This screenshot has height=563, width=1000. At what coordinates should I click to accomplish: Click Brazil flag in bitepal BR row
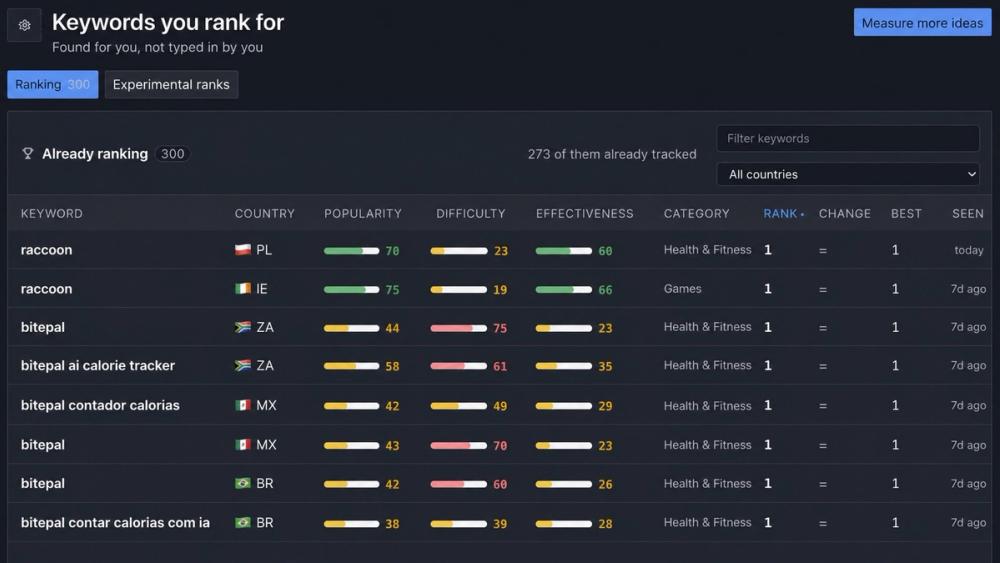[242, 483]
